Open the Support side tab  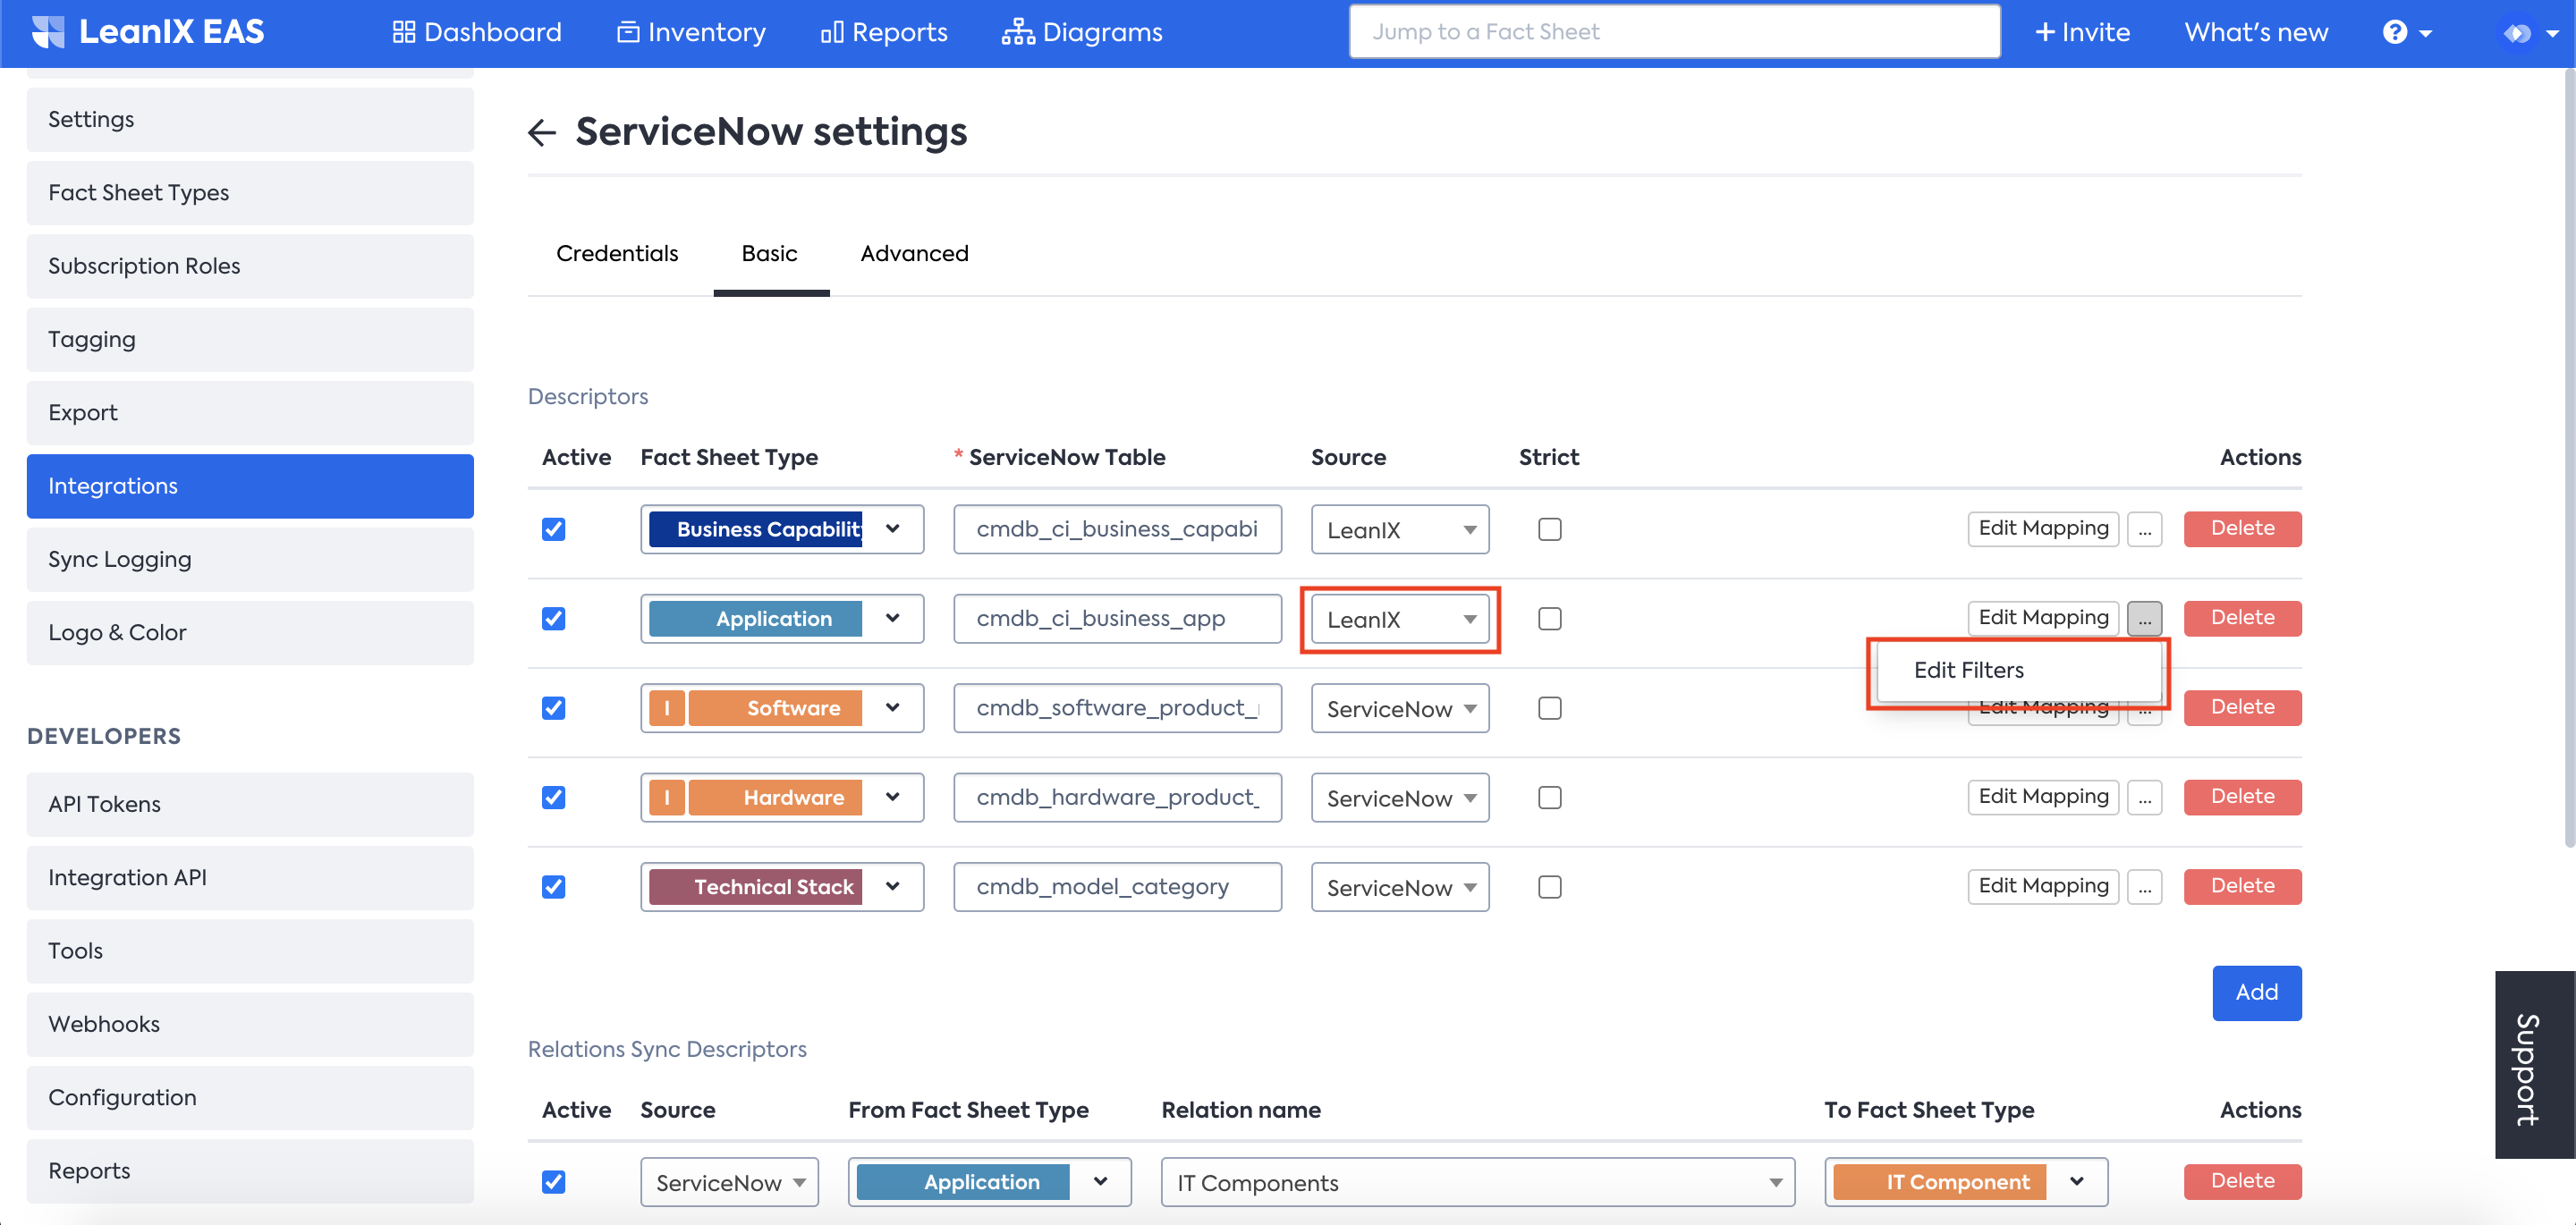coord(2534,1064)
